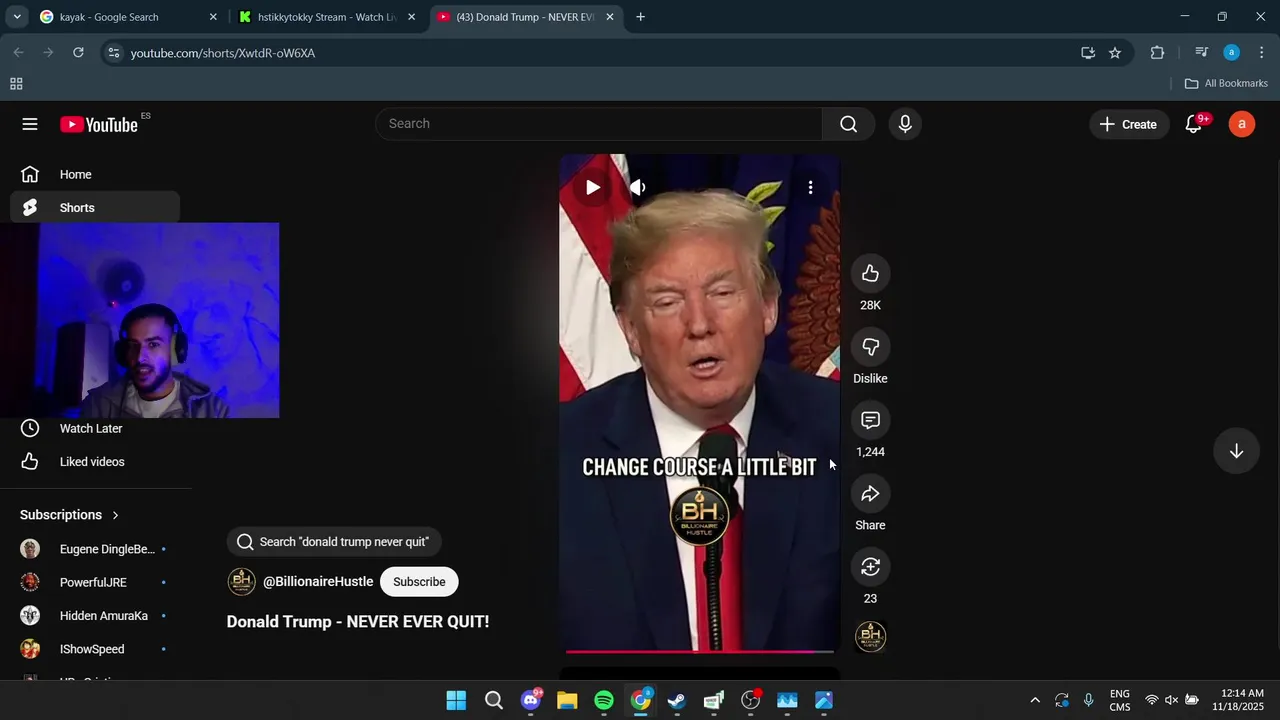The image size is (1280, 720).
Task: Dislike the short with thumbs down
Action: pyautogui.click(x=870, y=347)
